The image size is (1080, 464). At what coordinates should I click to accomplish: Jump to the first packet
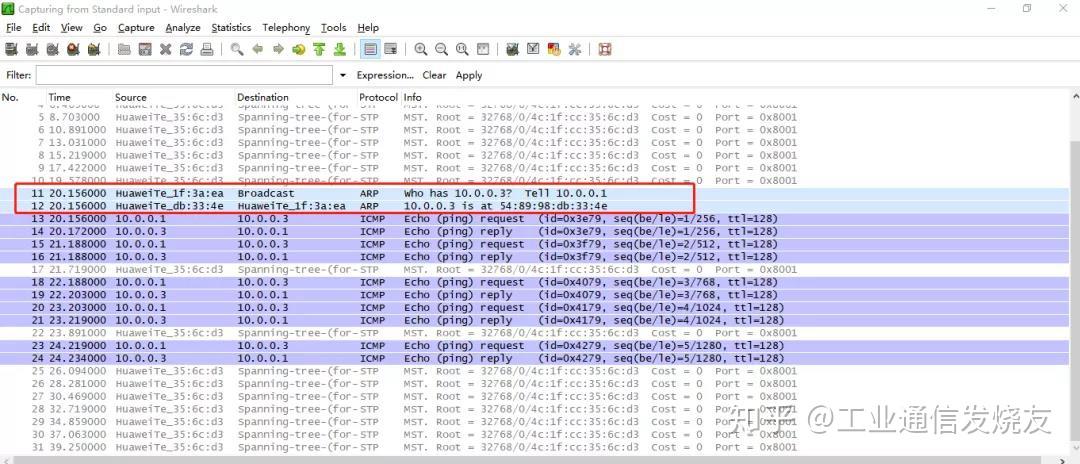pyautogui.click(x=319, y=50)
